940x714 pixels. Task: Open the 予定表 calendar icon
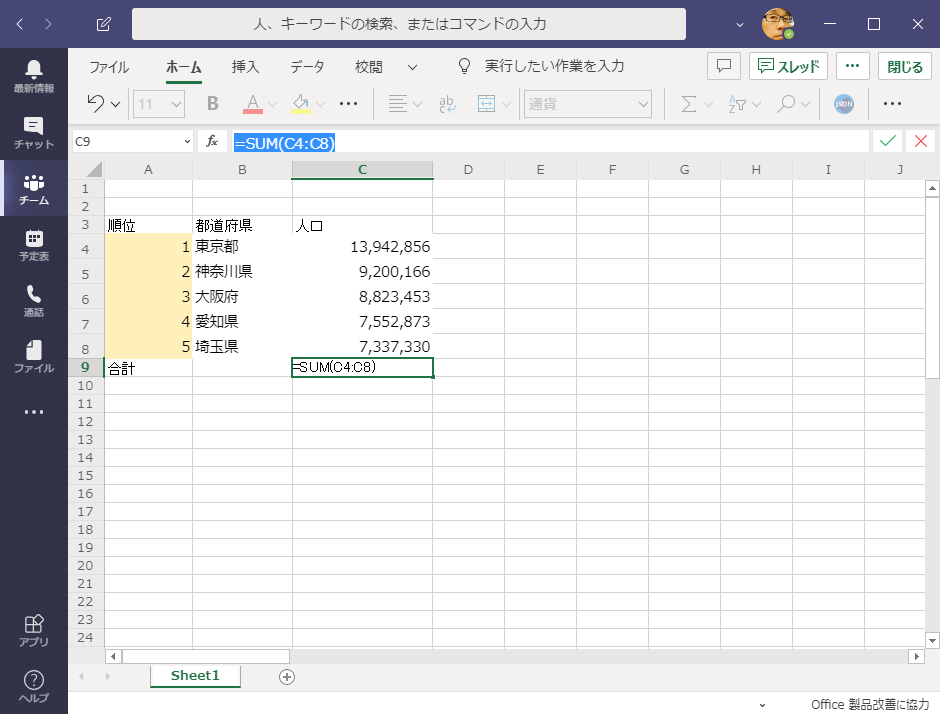34,245
